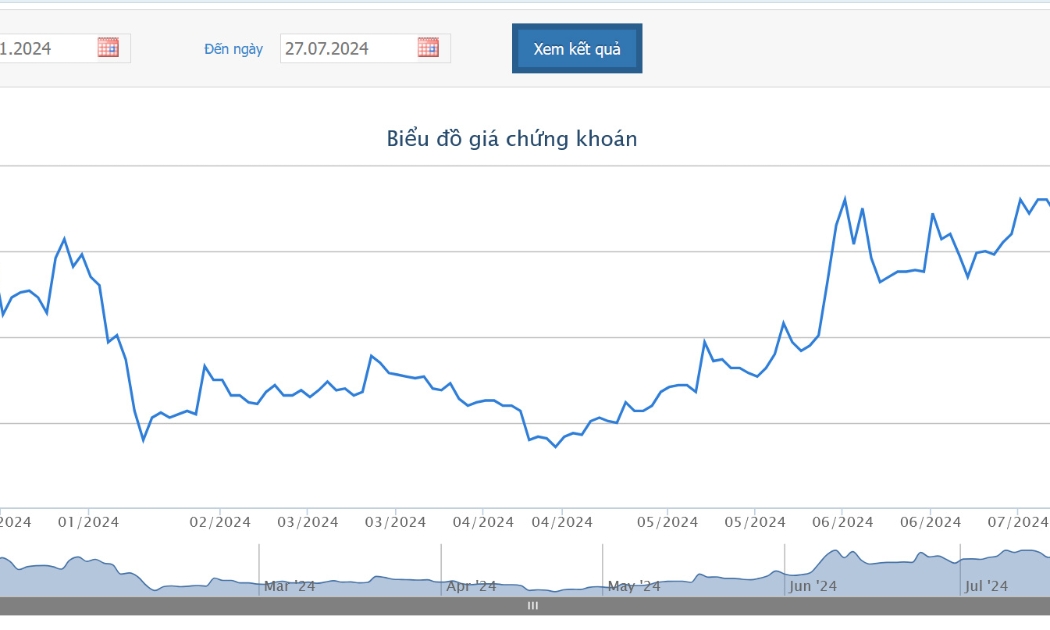Click the 'Đến ngày' label
1050x630 pixels.
234,49
